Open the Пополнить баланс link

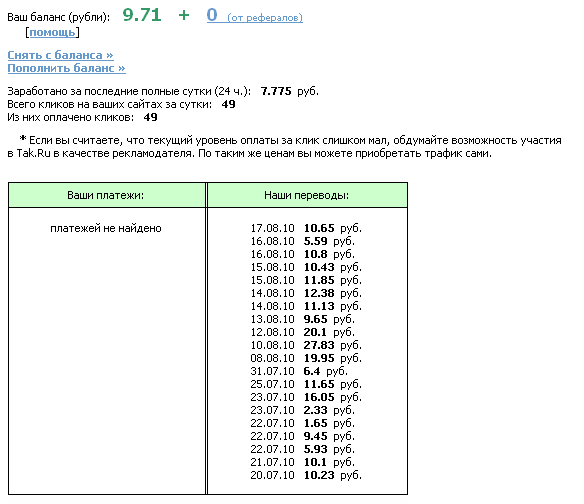[x=66, y=68]
